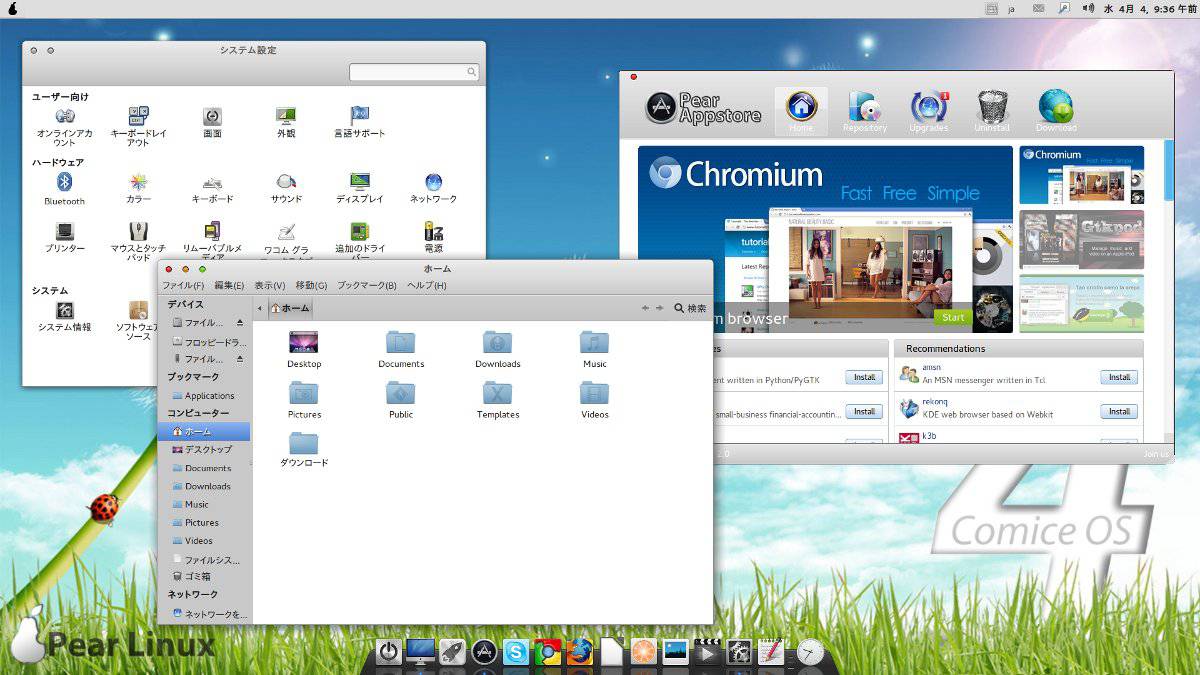Open 表示(V) menu in file manager

(269, 285)
